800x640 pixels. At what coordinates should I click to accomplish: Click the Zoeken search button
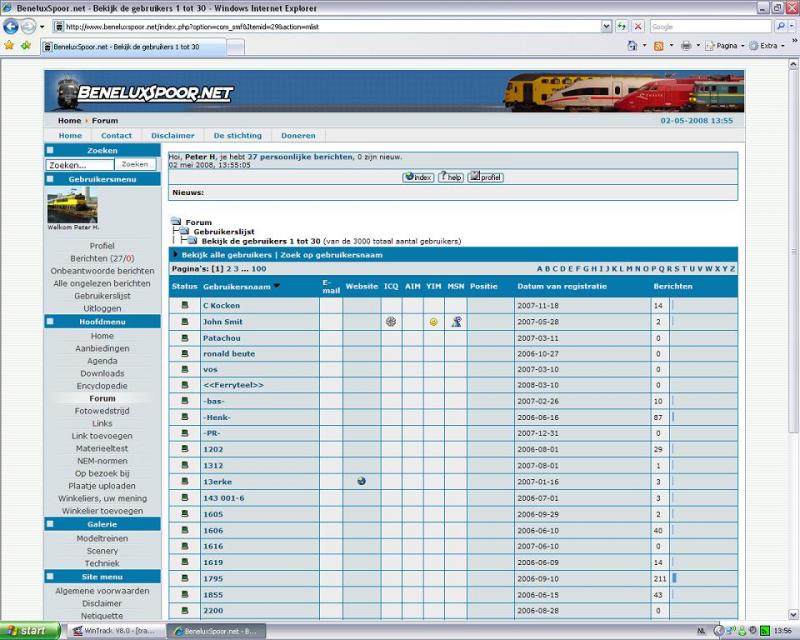135,164
